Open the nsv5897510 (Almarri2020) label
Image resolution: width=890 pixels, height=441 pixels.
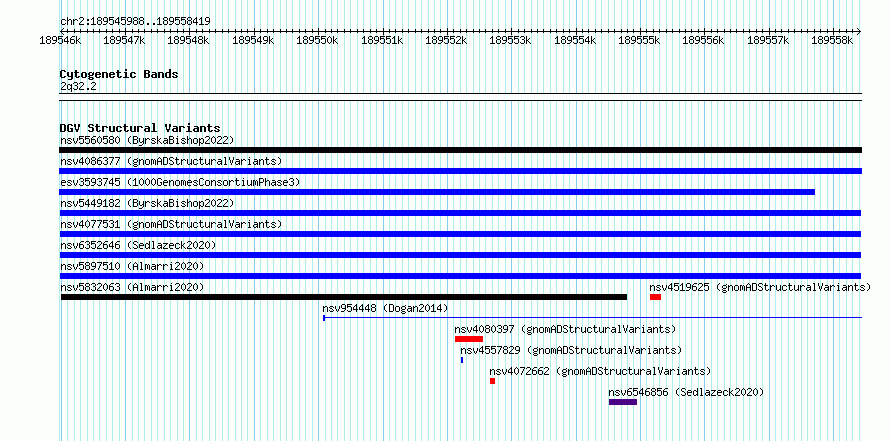coord(132,266)
